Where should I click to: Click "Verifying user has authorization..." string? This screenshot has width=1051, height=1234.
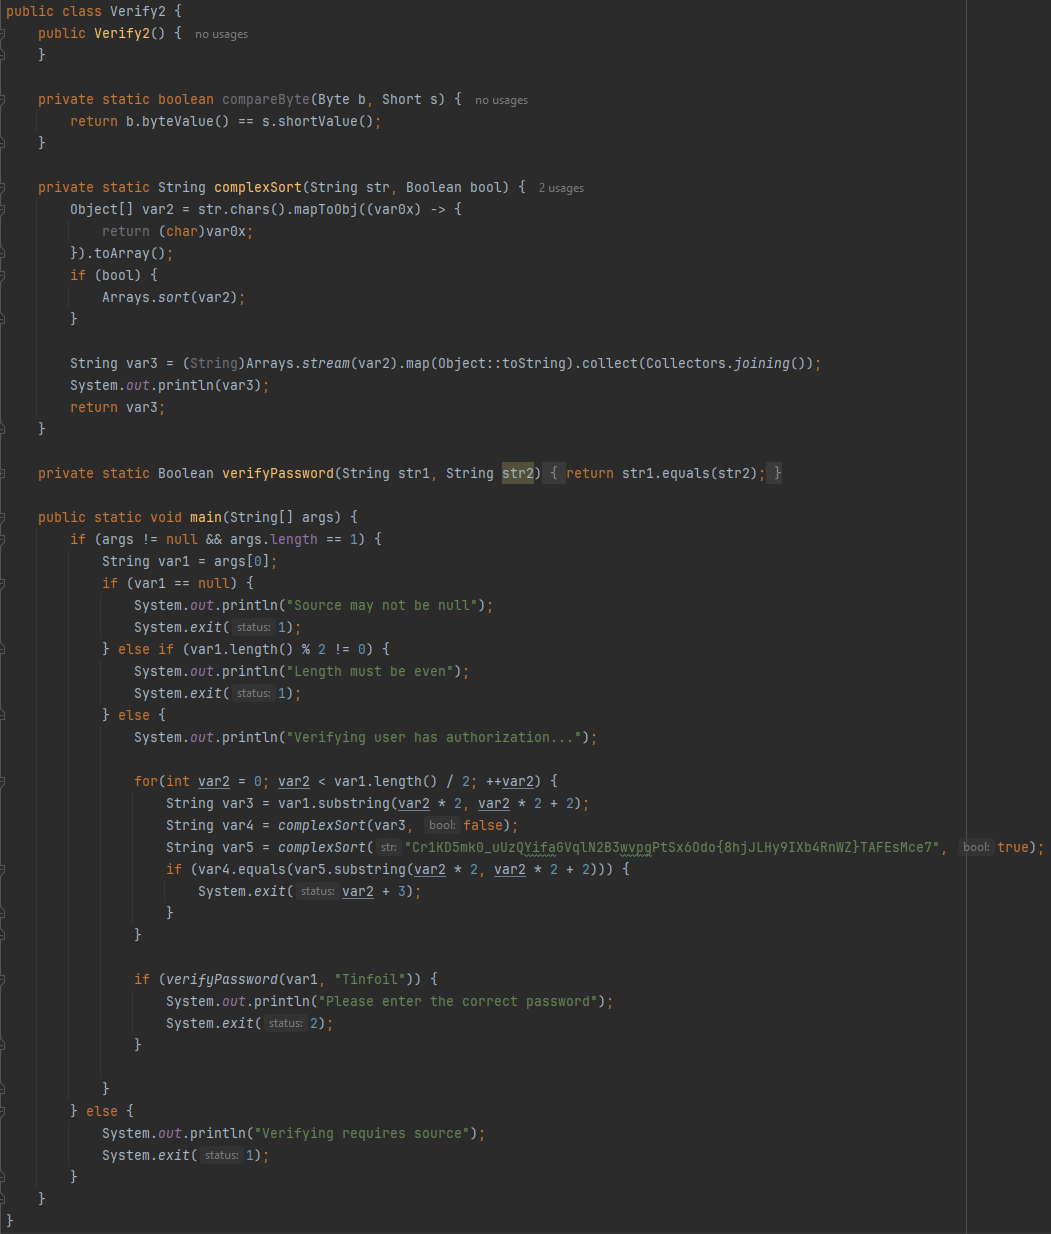(x=434, y=737)
